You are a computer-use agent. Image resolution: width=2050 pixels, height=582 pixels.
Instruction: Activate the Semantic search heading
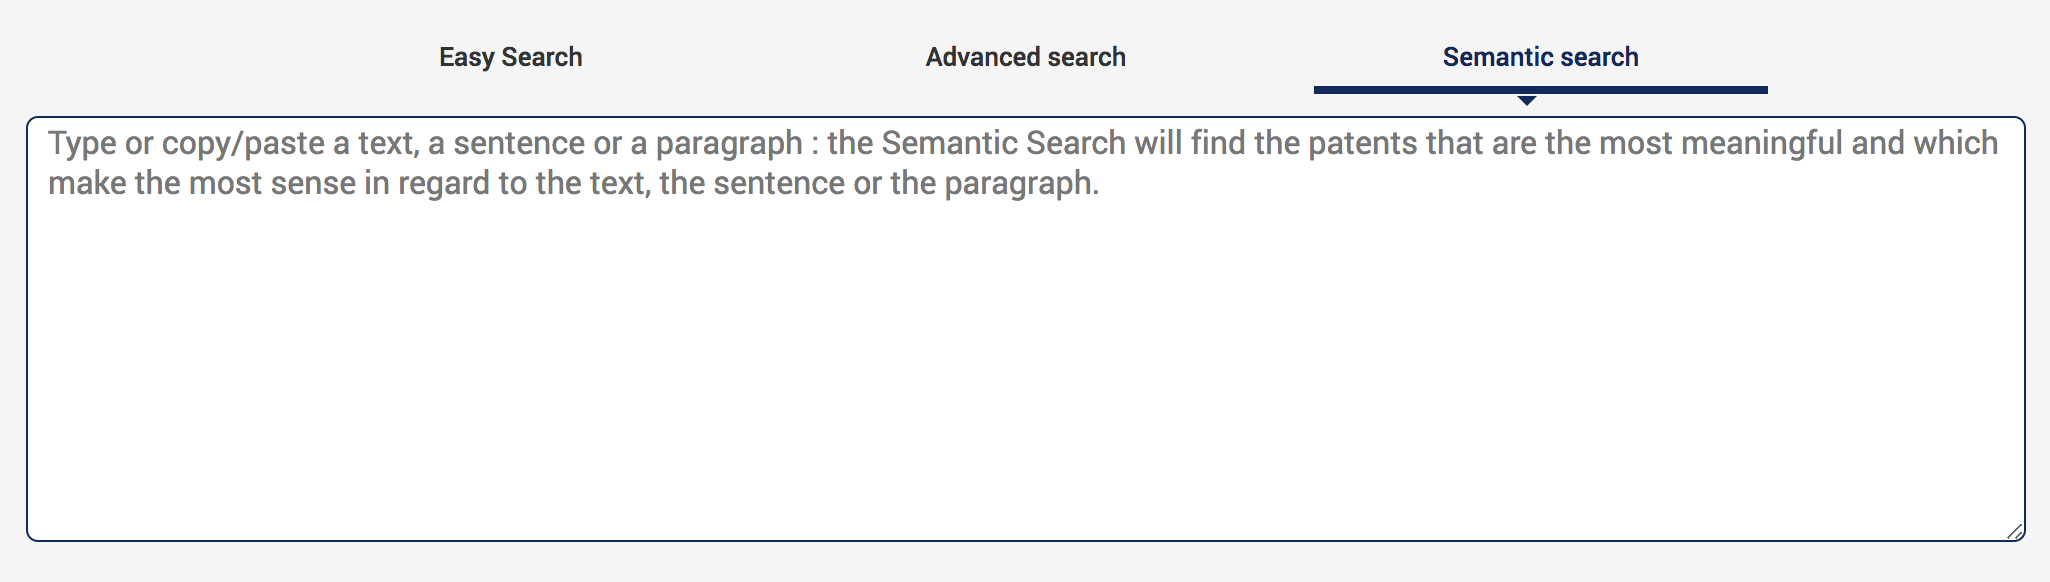coord(1540,57)
